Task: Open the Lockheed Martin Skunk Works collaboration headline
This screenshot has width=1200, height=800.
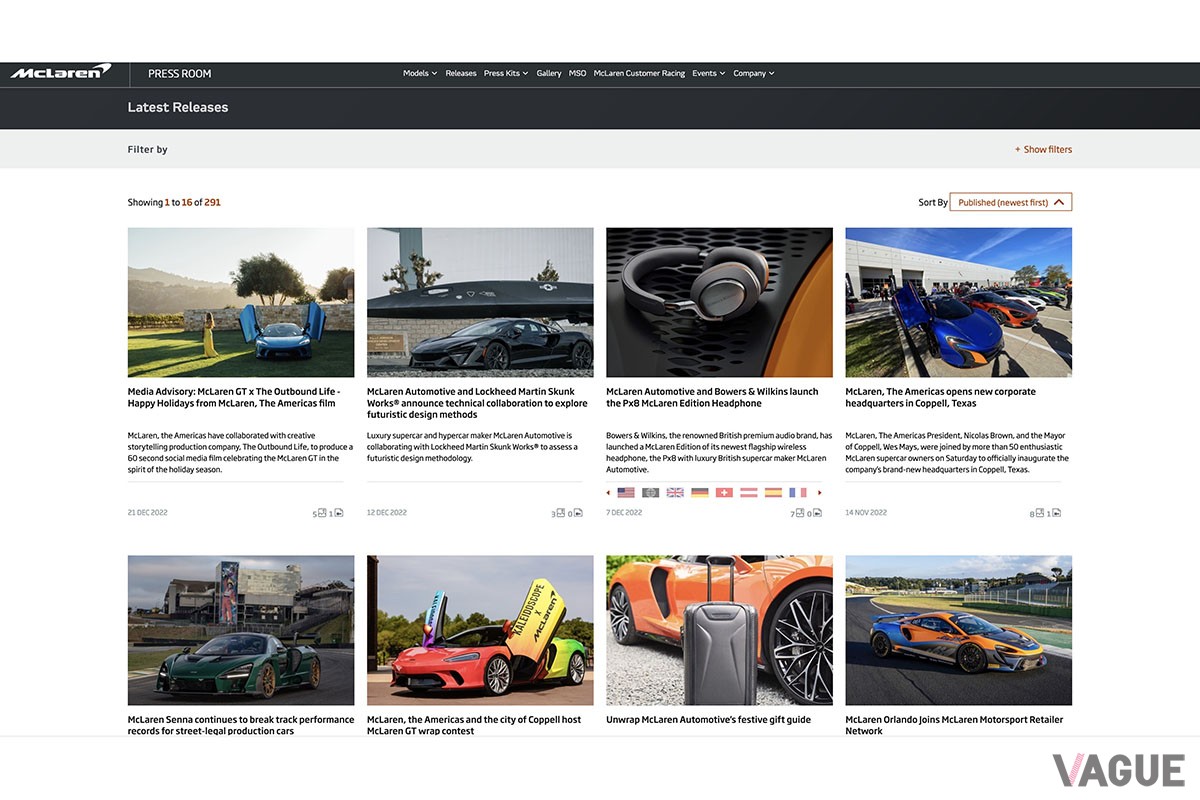Action: click(477, 403)
